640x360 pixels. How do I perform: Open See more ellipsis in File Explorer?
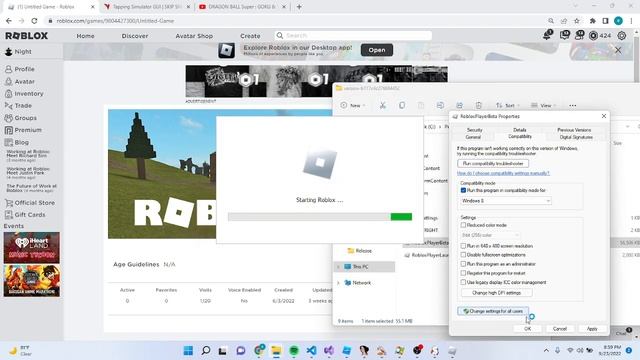[x=573, y=105]
